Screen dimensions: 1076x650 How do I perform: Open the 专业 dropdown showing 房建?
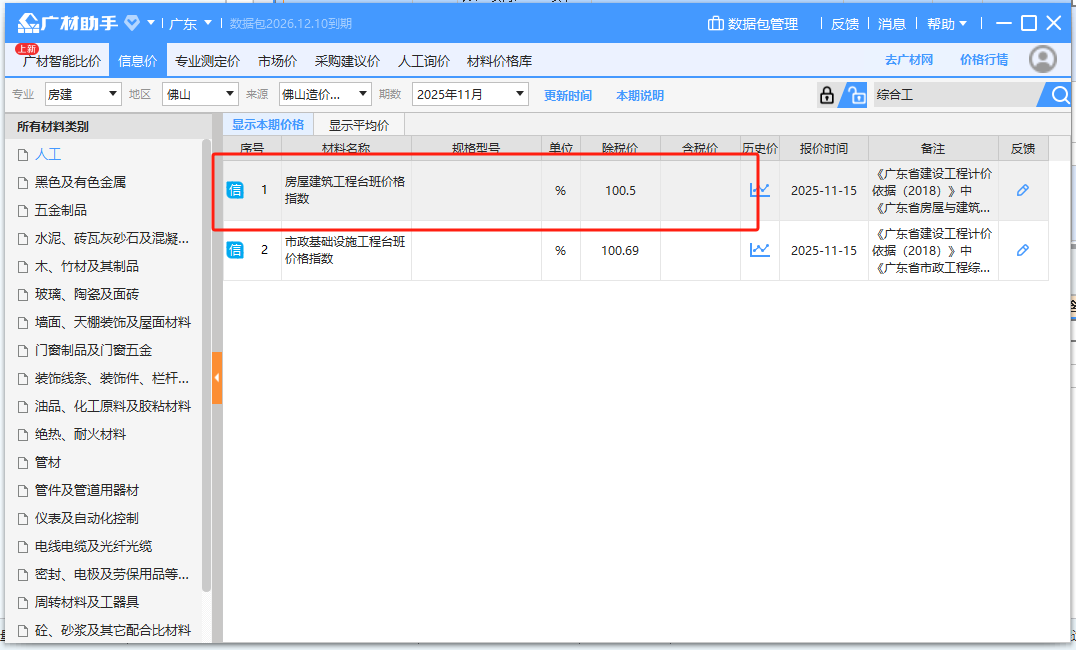(x=82, y=94)
